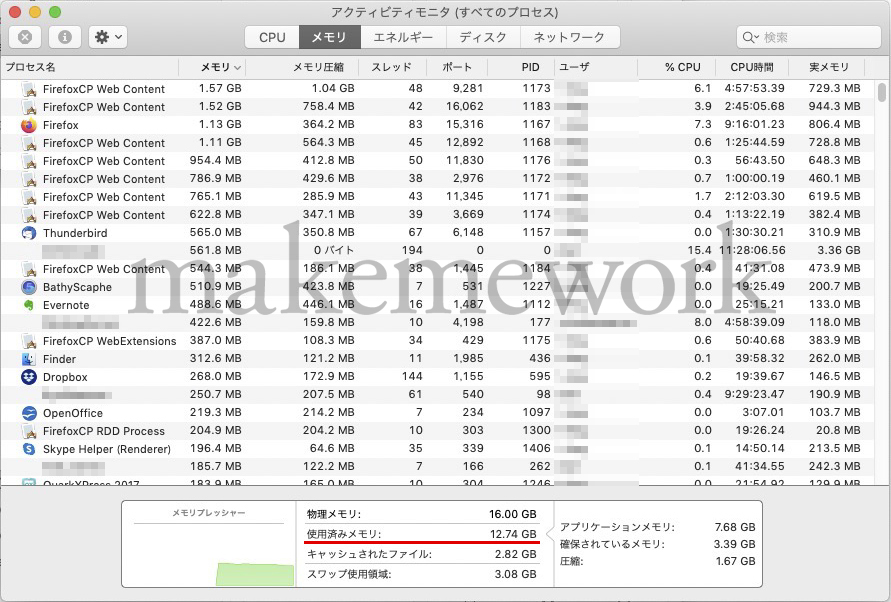Click the FirefoxCP RDD Process icon
Screen dimensions: 891x602
(29, 431)
